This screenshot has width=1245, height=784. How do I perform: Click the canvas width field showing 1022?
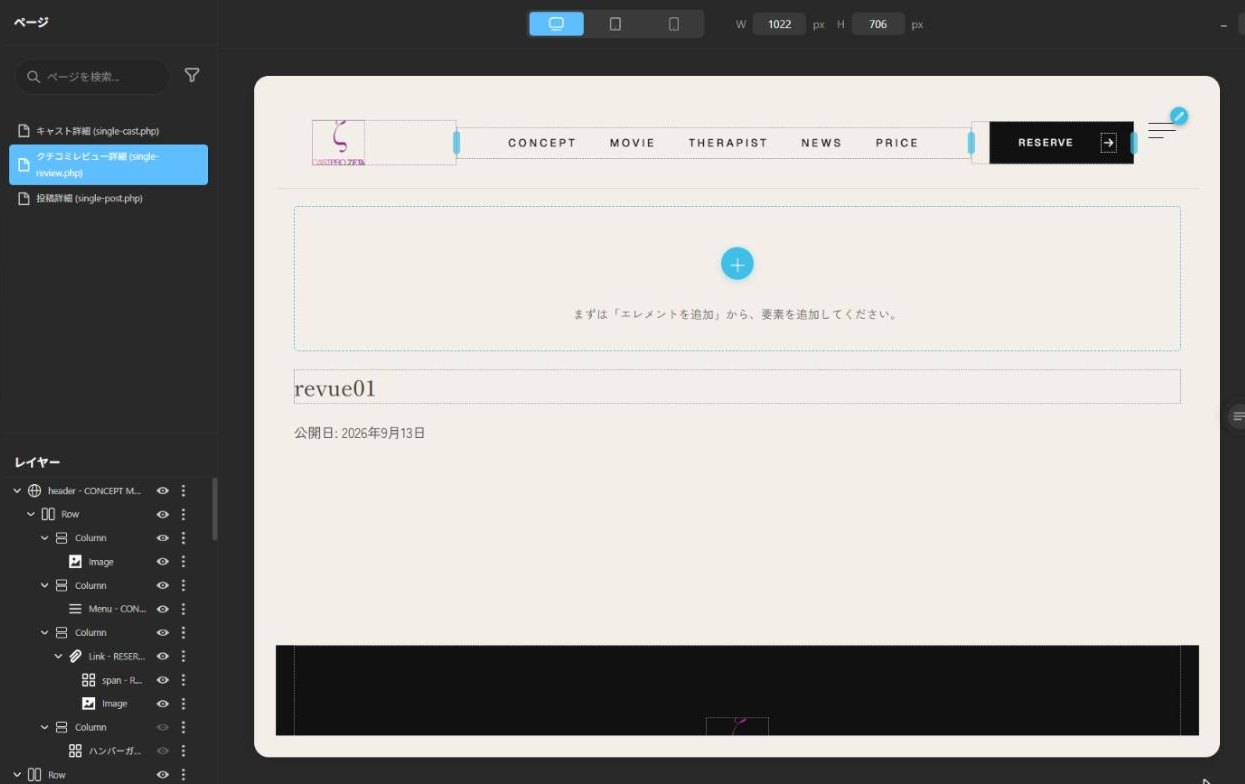click(x=779, y=24)
